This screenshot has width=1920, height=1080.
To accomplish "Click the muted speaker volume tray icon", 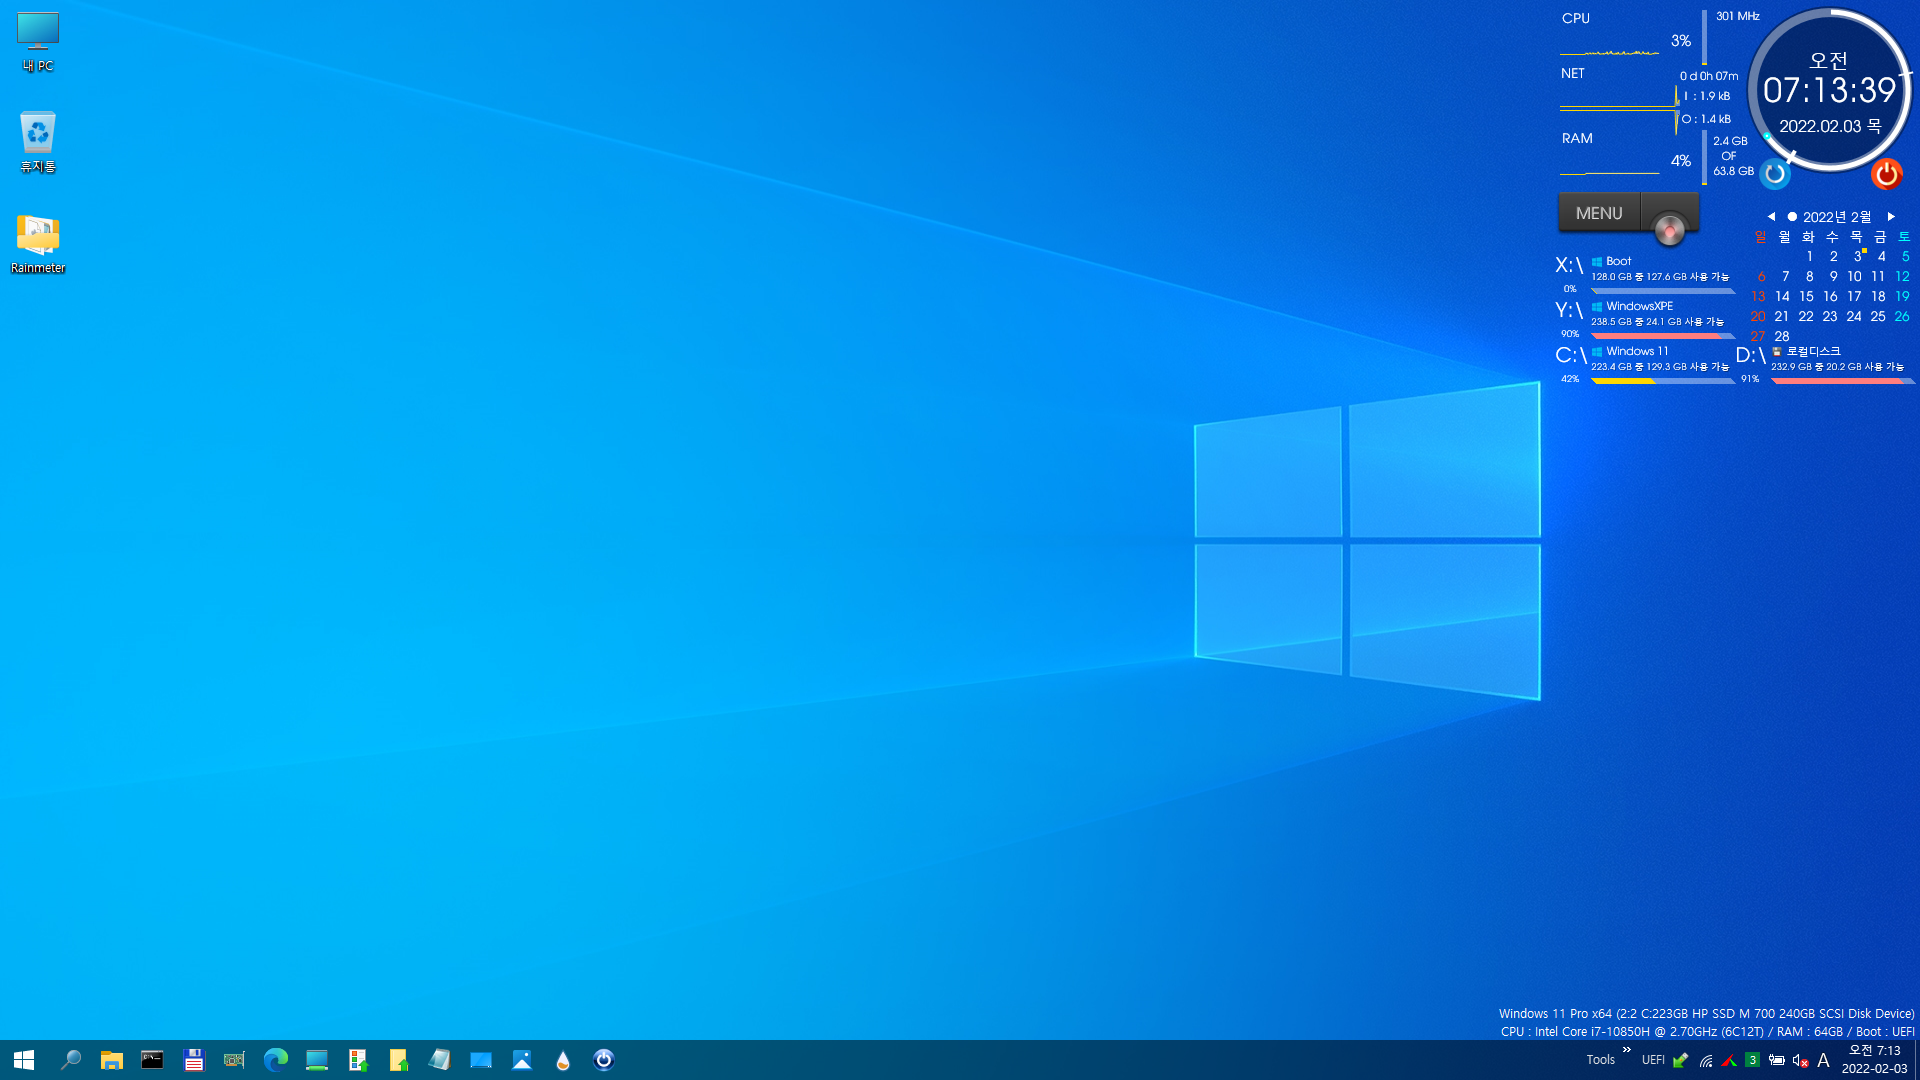I will pyautogui.click(x=1800, y=1060).
